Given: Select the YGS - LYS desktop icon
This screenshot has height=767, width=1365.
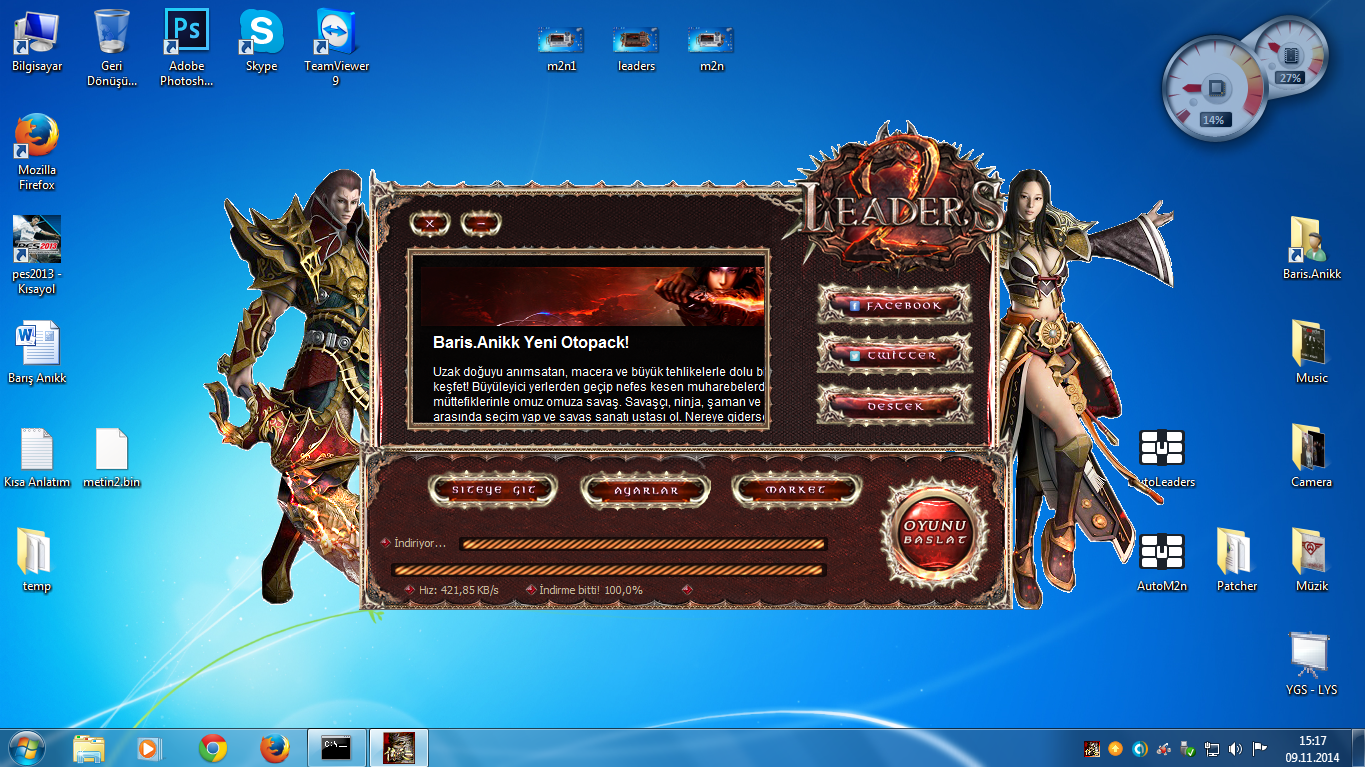Looking at the screenshot, I should pos(1312,664).
